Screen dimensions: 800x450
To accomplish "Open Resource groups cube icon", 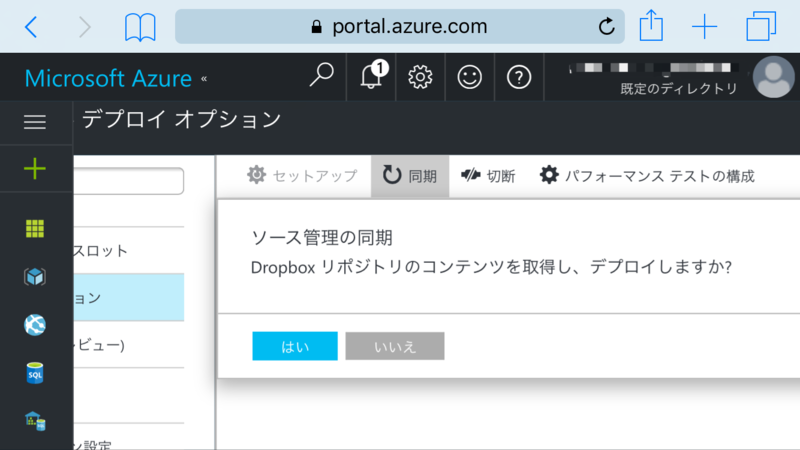I will [35, 277].
